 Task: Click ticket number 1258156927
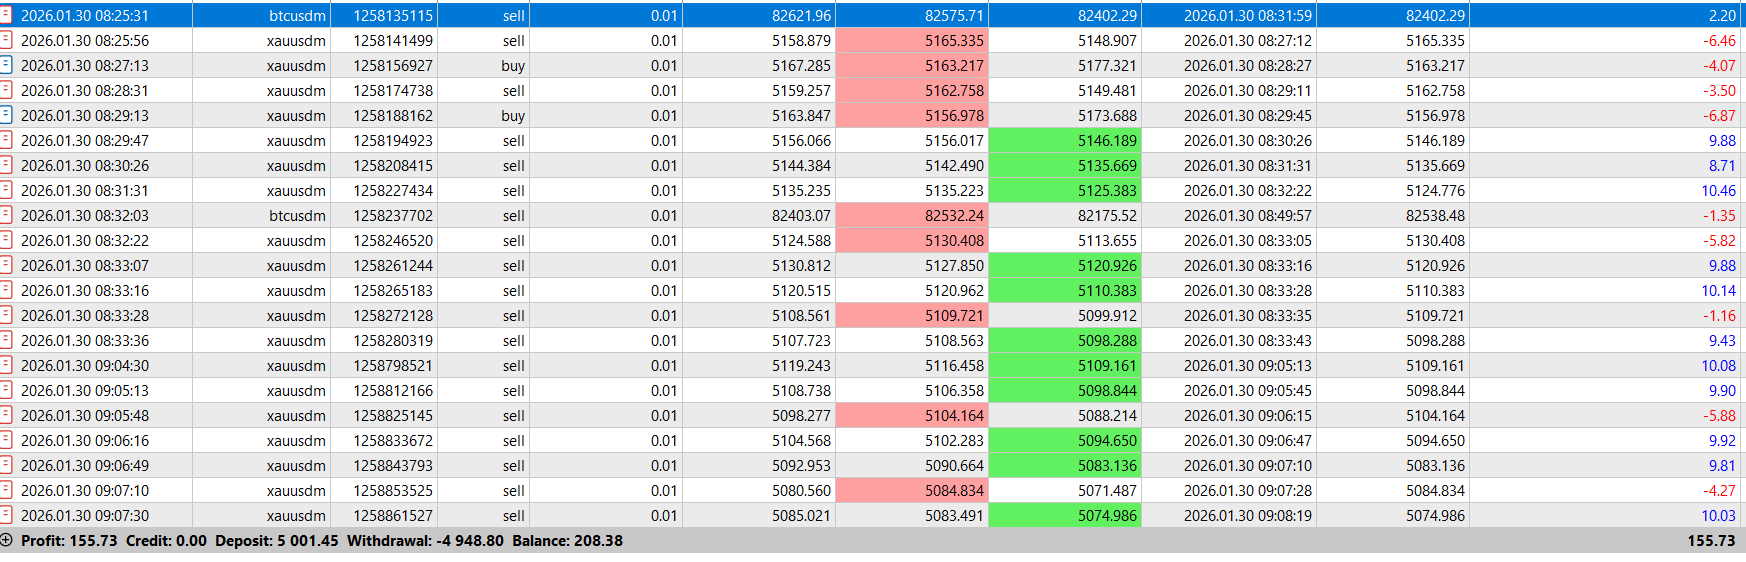(x=393, y=66)
